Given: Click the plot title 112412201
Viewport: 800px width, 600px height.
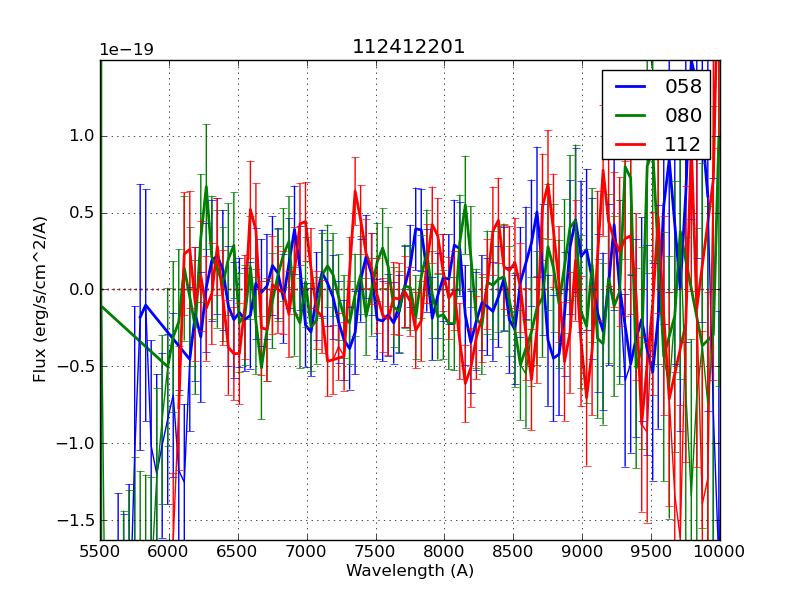Looking at the screenshot, I should click(x=408, y=47).
